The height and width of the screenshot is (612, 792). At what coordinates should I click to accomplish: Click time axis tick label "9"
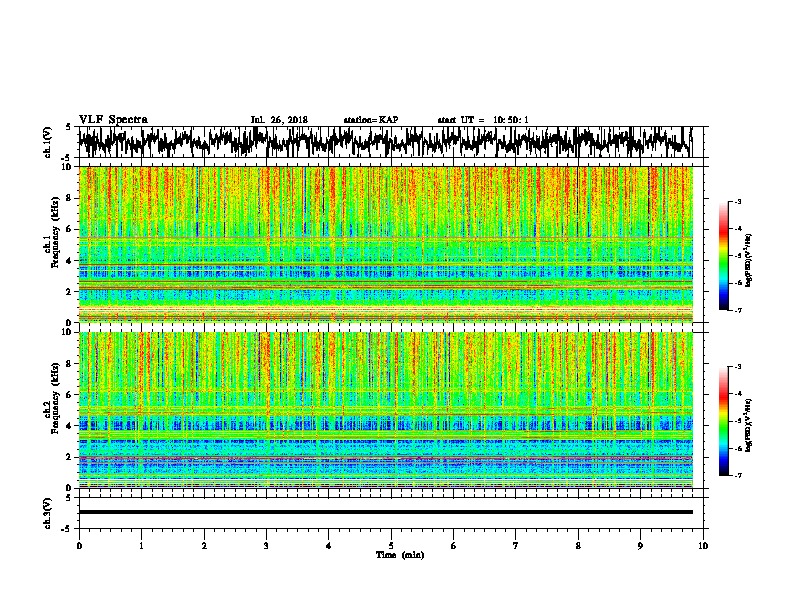(640, 546)
